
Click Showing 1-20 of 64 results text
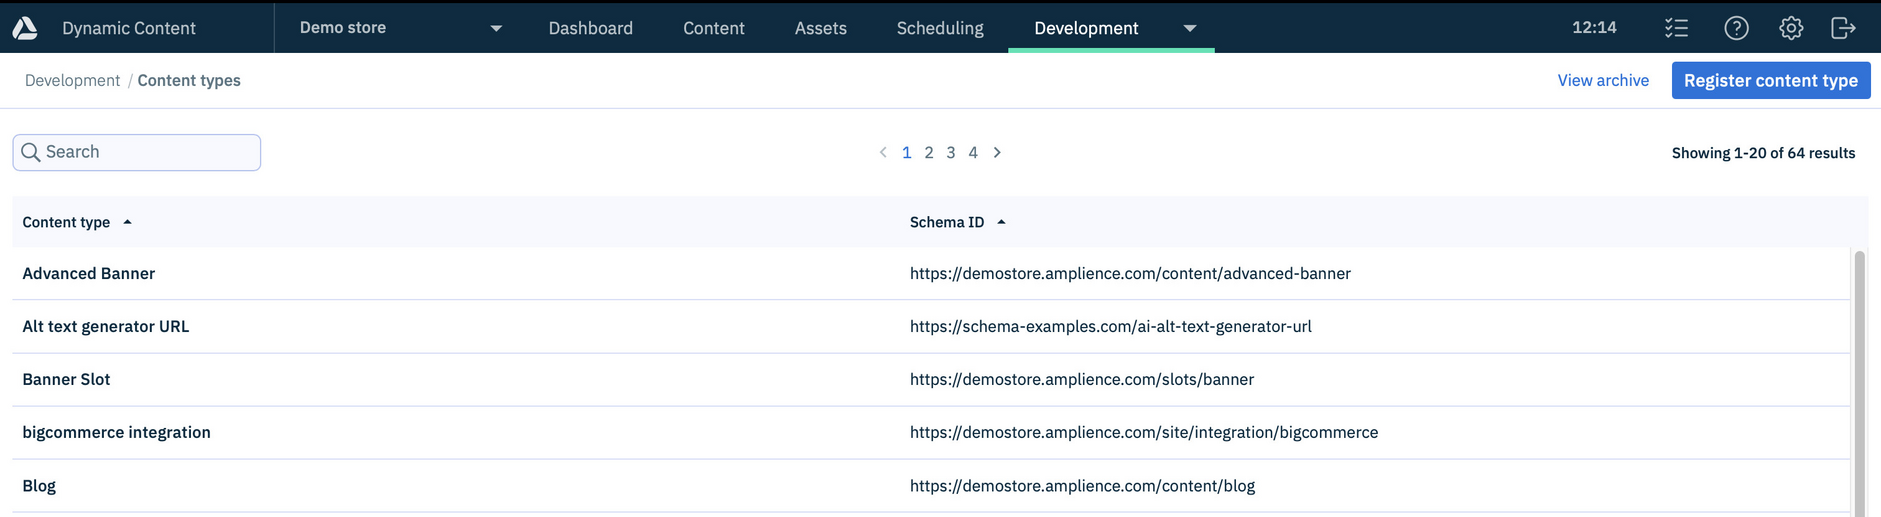pyautogui.click(x=1763, y=153)
